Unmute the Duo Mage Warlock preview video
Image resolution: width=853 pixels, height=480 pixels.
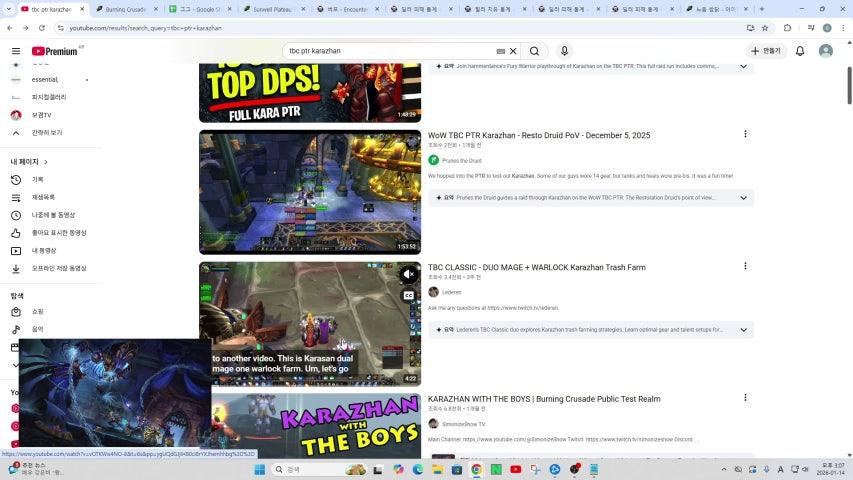[409, 273]
